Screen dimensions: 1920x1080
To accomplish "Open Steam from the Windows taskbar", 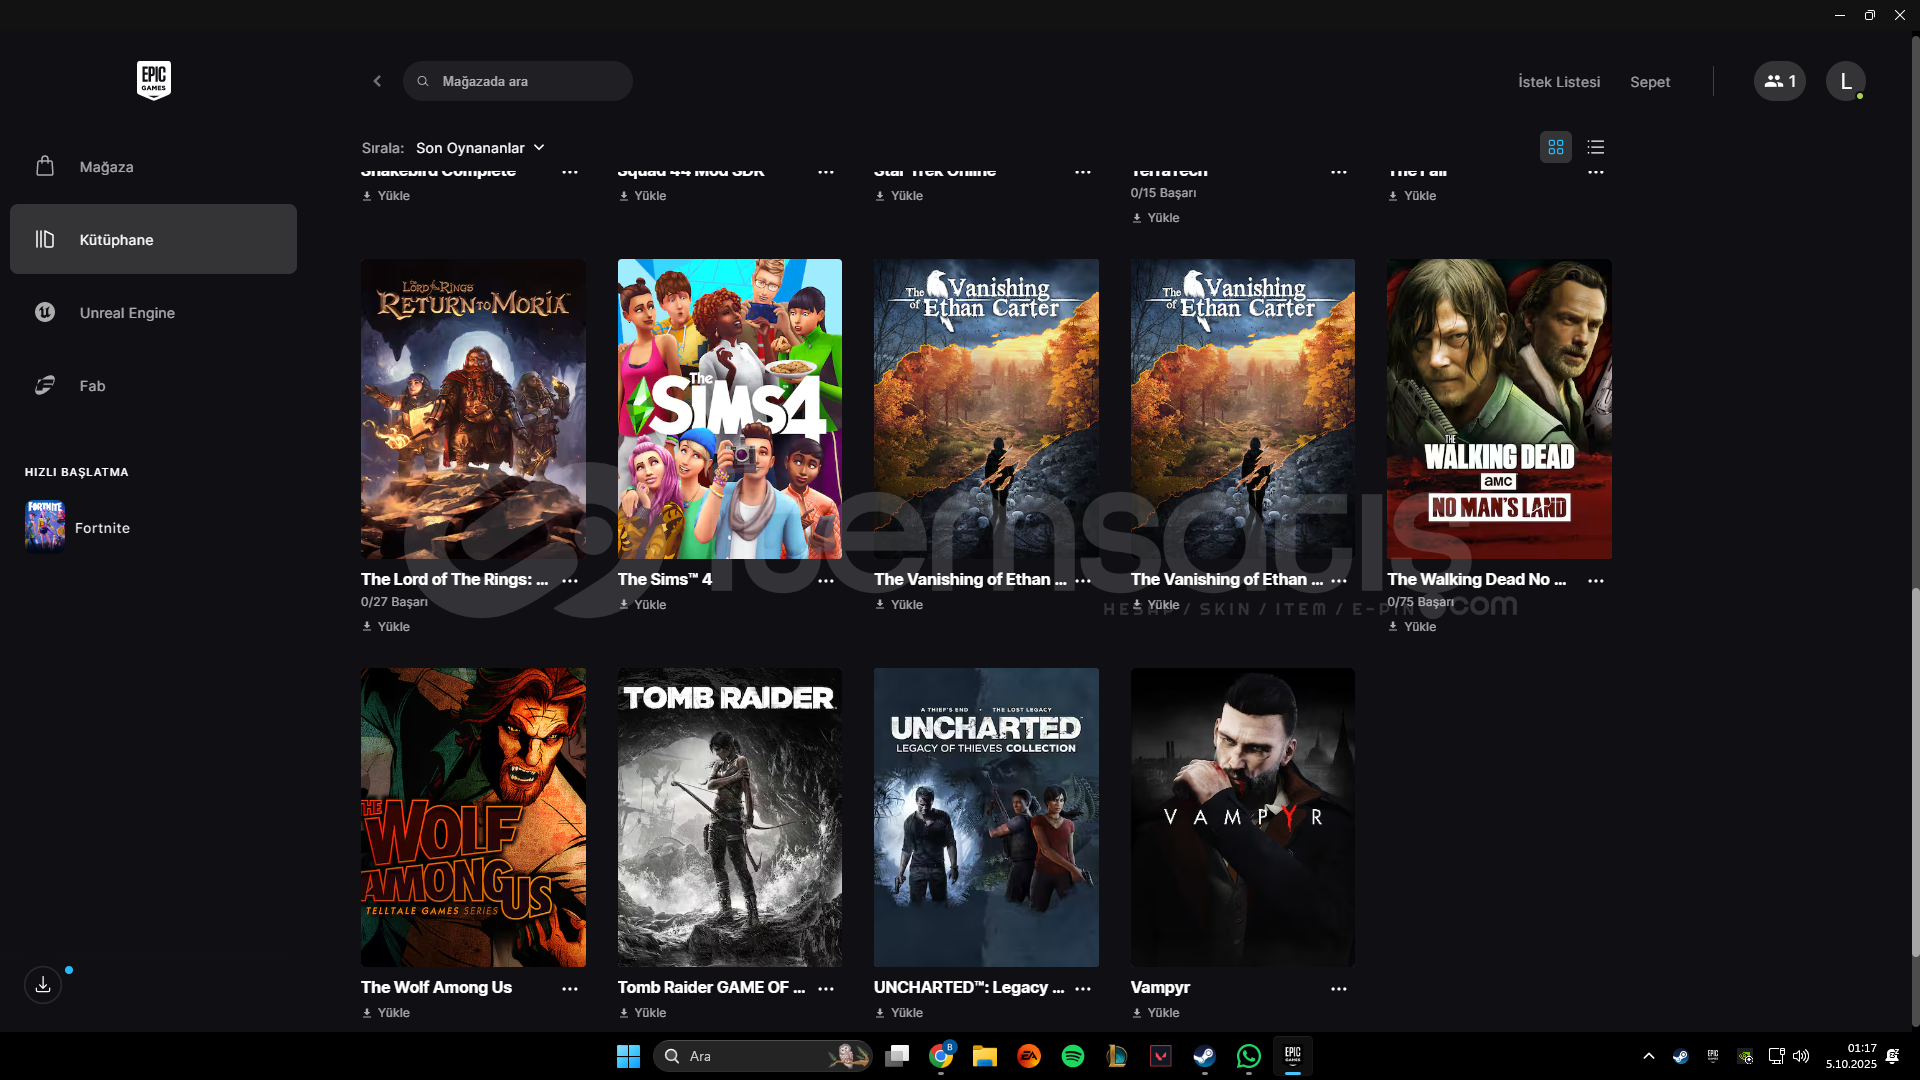I will coord(1204,1056).
